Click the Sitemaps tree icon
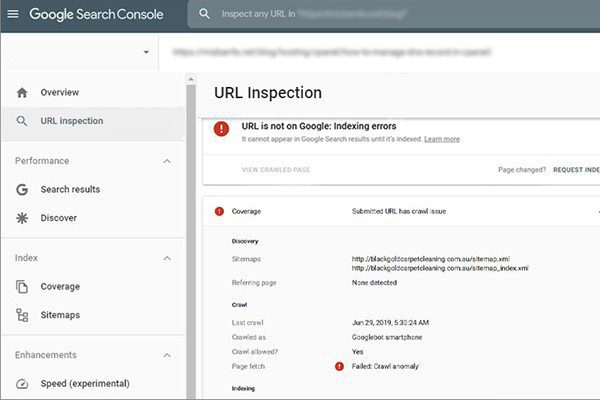Viewport: 600px width, 400px height. tap(22, 315)
